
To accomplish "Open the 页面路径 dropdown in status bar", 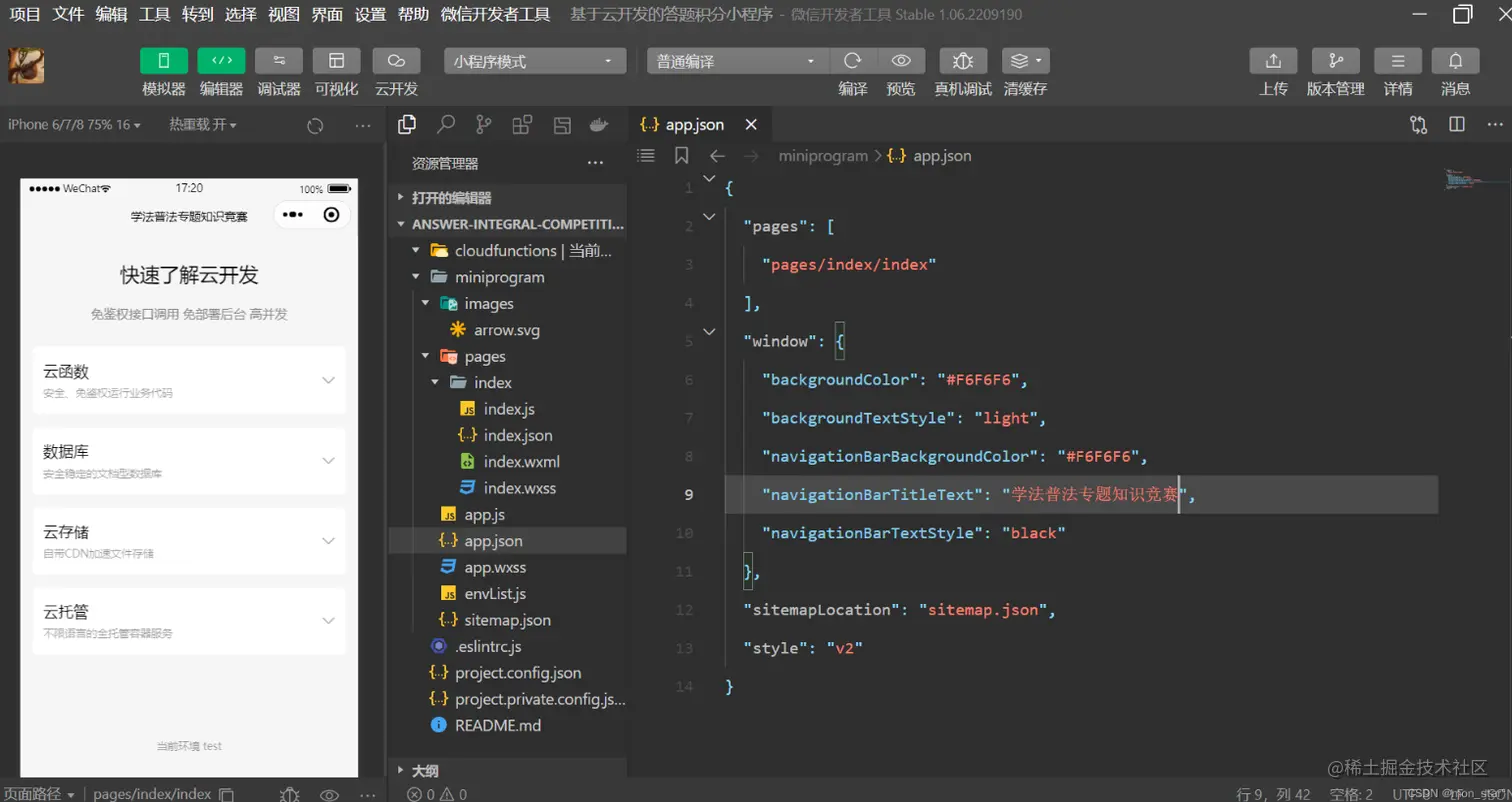I will (x=41, y=794).
